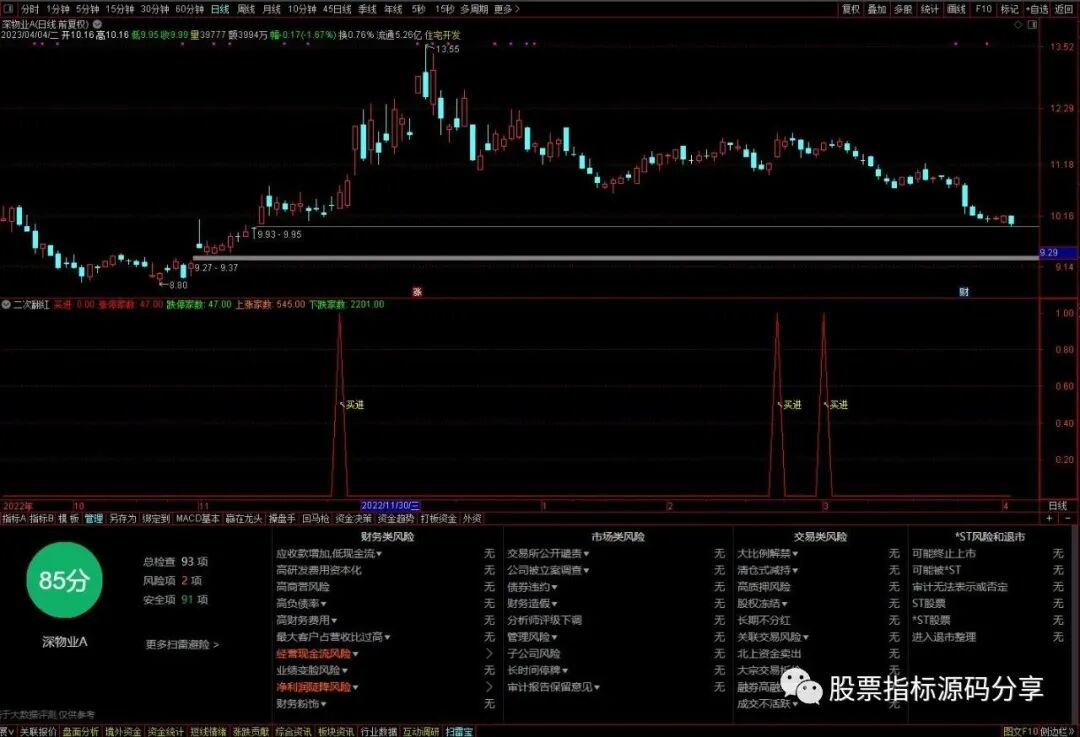Select the 指标B indicator tab
Screen dimensions: 1080x737
coord(41,518)
